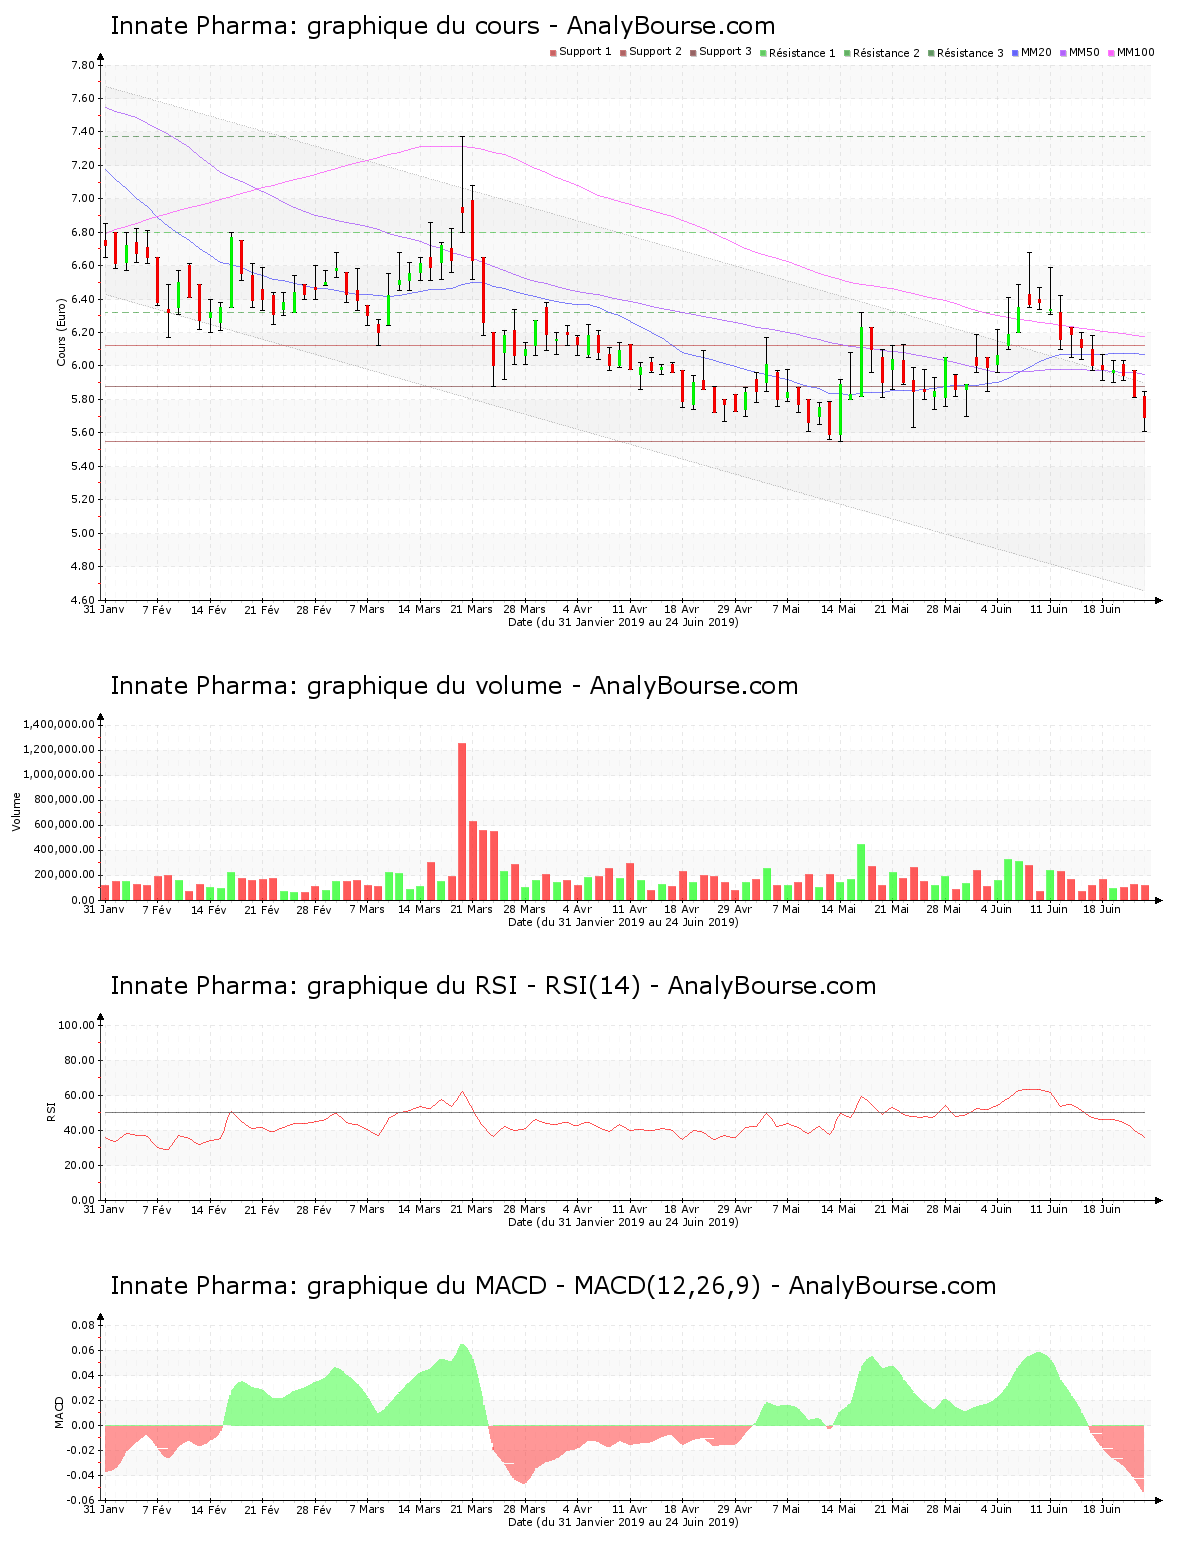Click '4 Avr' date under the MACD chart

577,1509
